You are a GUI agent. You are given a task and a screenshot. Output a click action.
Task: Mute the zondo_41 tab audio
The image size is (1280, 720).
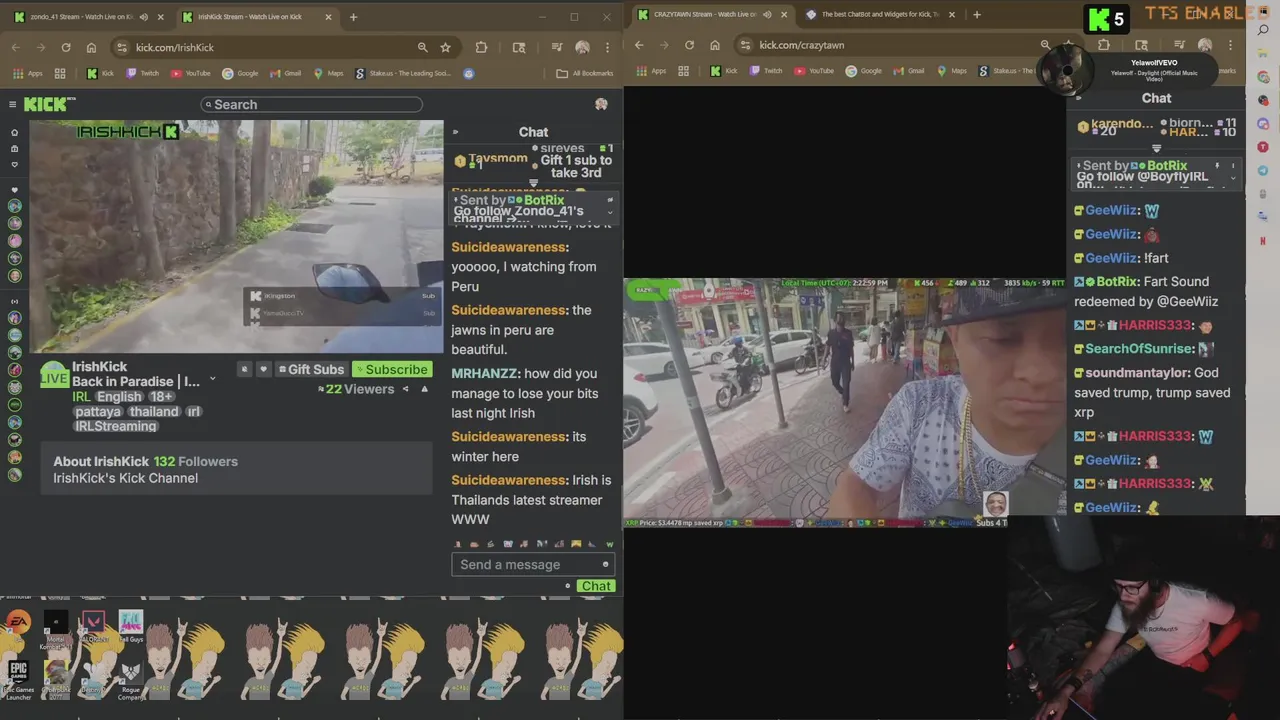pos(144,17)
